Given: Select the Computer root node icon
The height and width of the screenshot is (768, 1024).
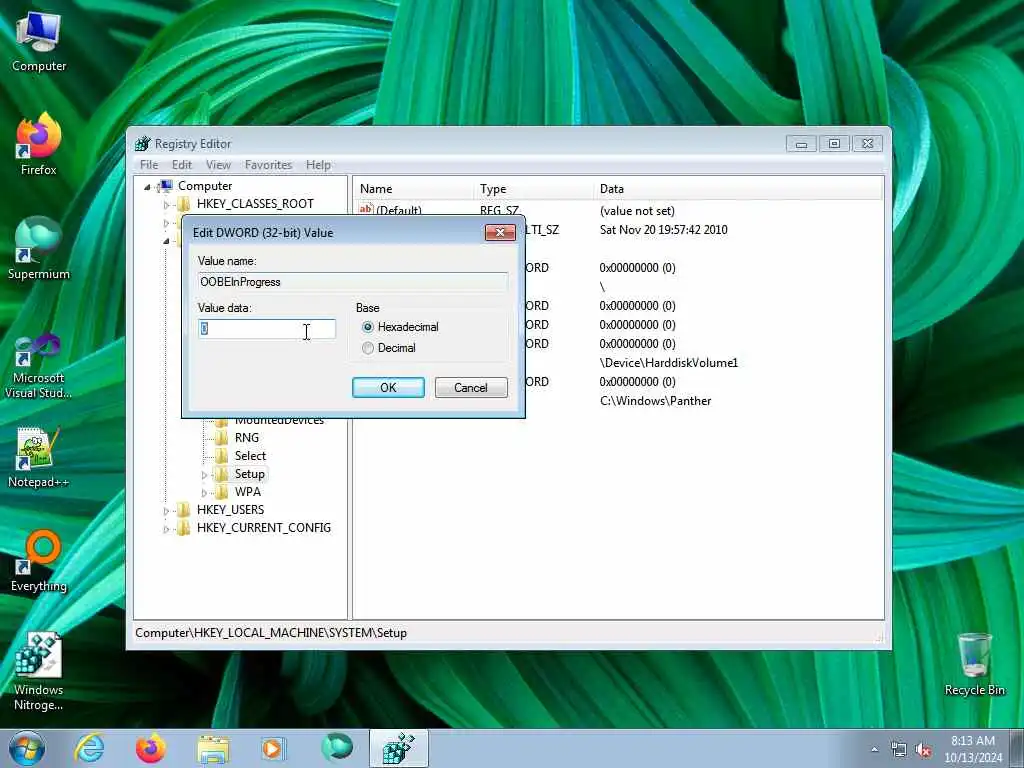Looking at the screenshot, I should pyautogui.click(x=166, y=186).
